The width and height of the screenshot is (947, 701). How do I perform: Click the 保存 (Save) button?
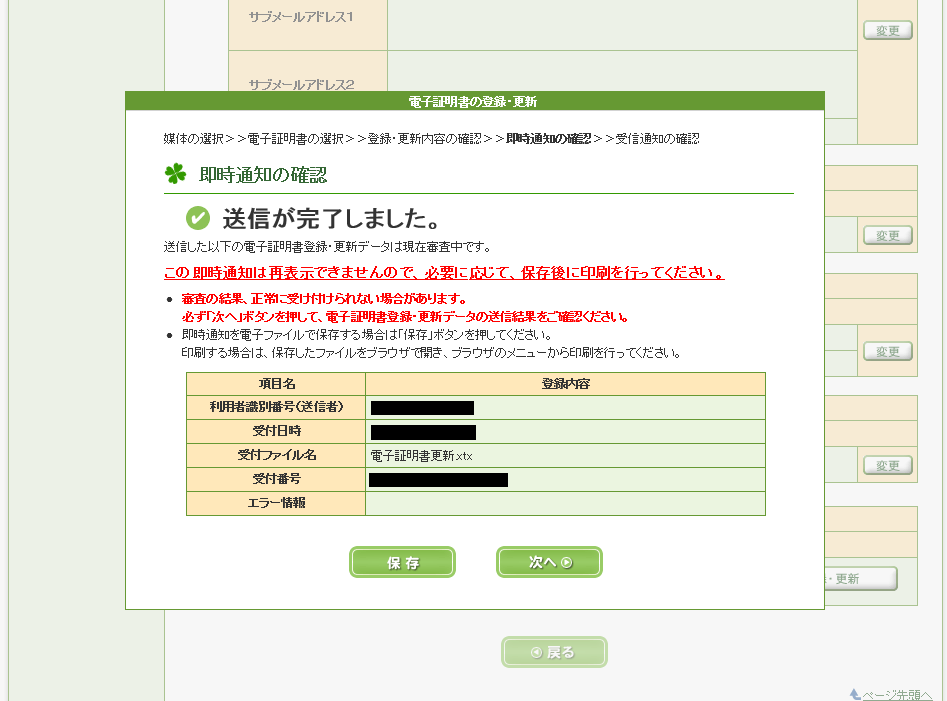point(402,562)
